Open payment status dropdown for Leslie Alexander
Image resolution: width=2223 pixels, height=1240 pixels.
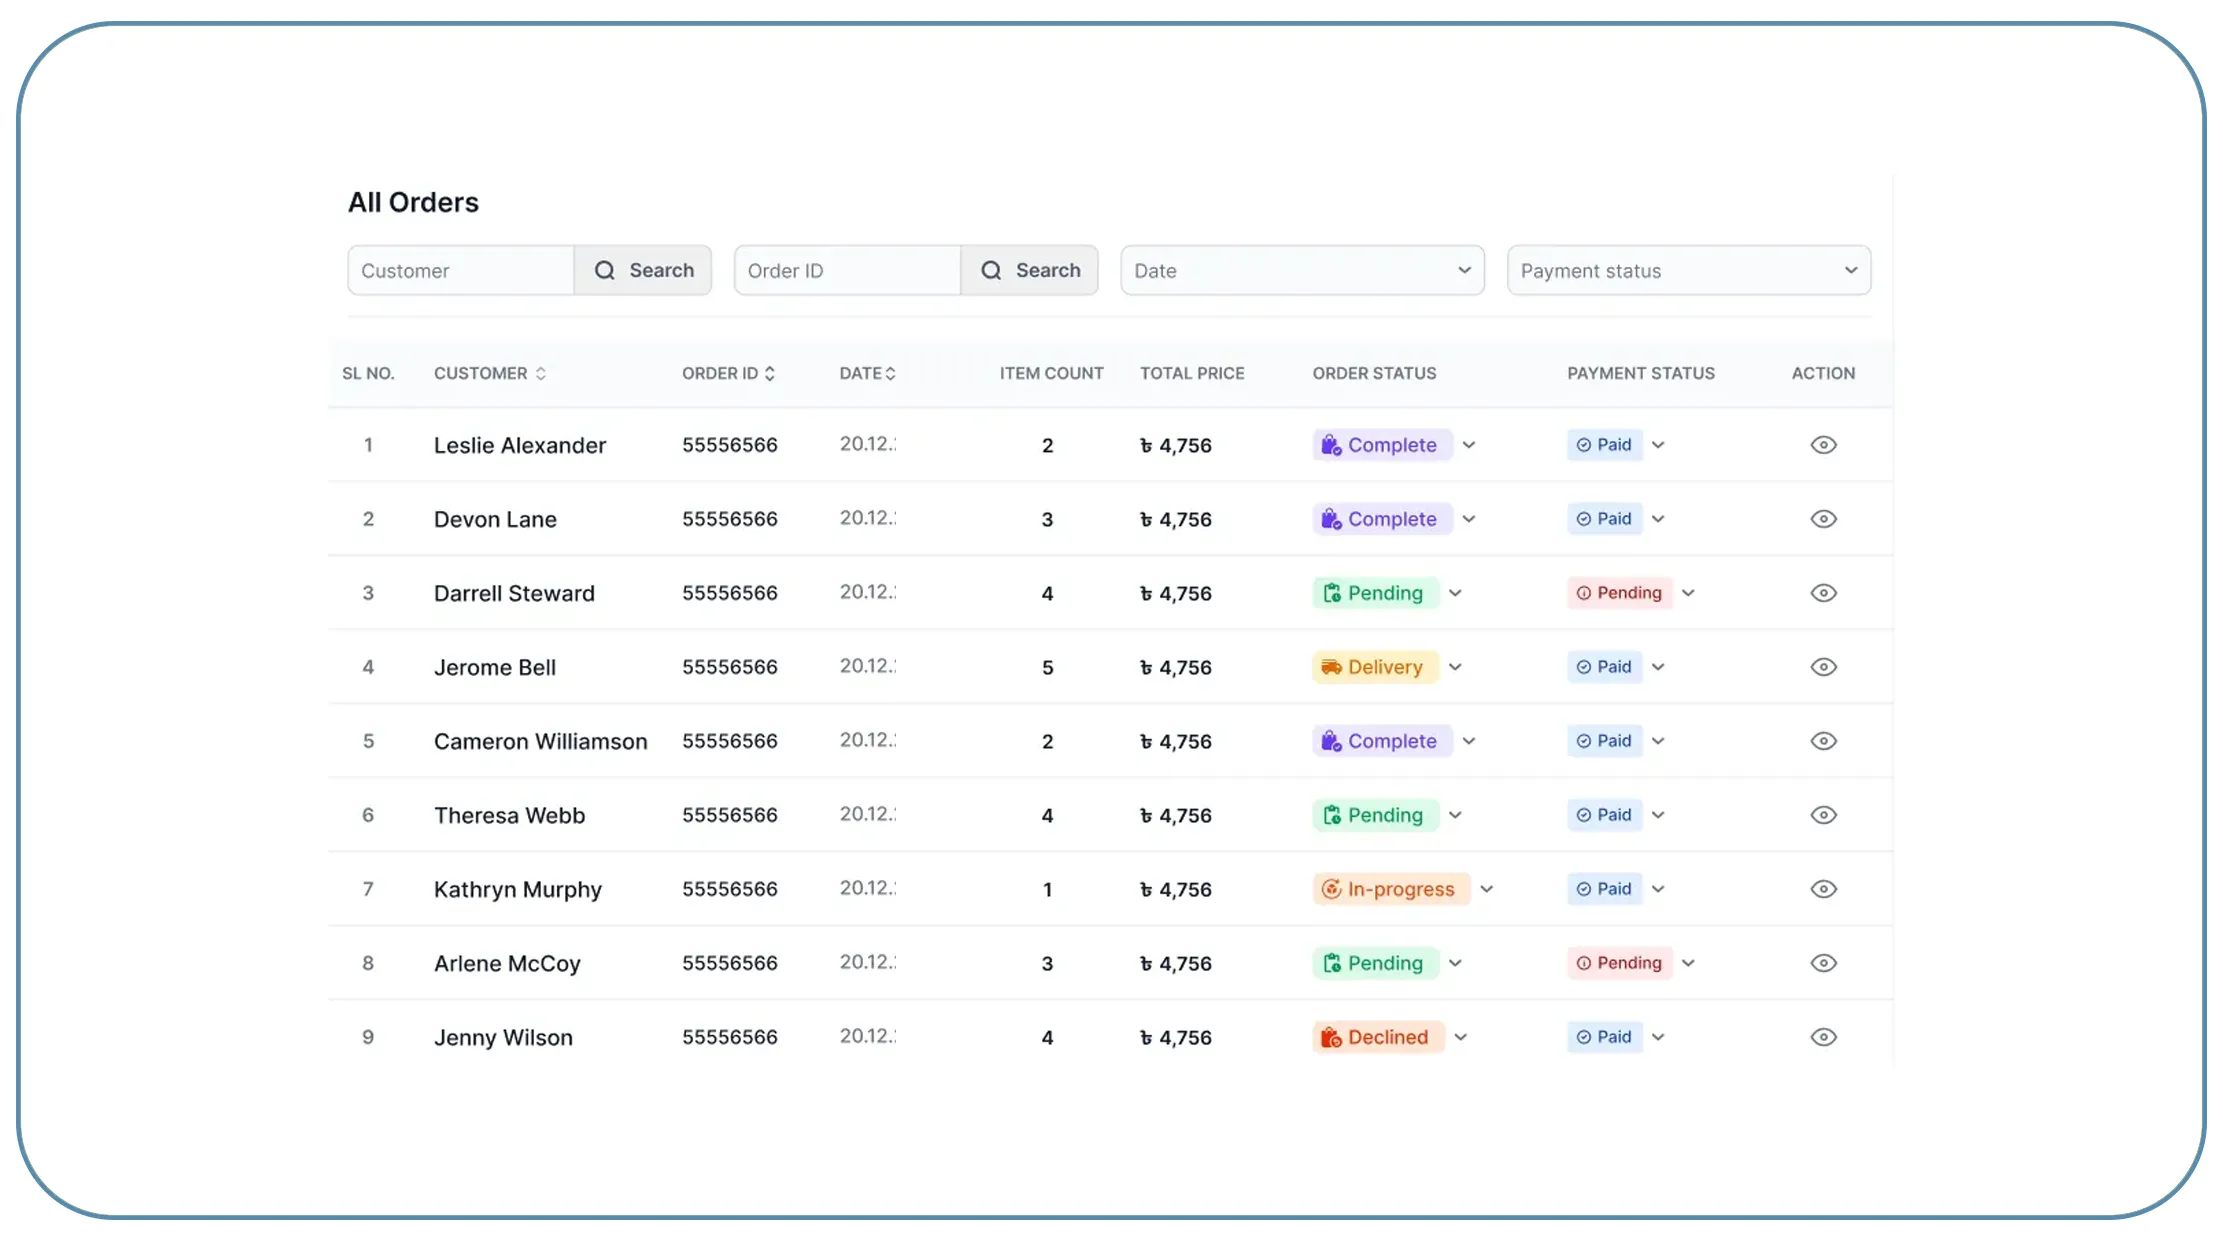(1658, 445)
